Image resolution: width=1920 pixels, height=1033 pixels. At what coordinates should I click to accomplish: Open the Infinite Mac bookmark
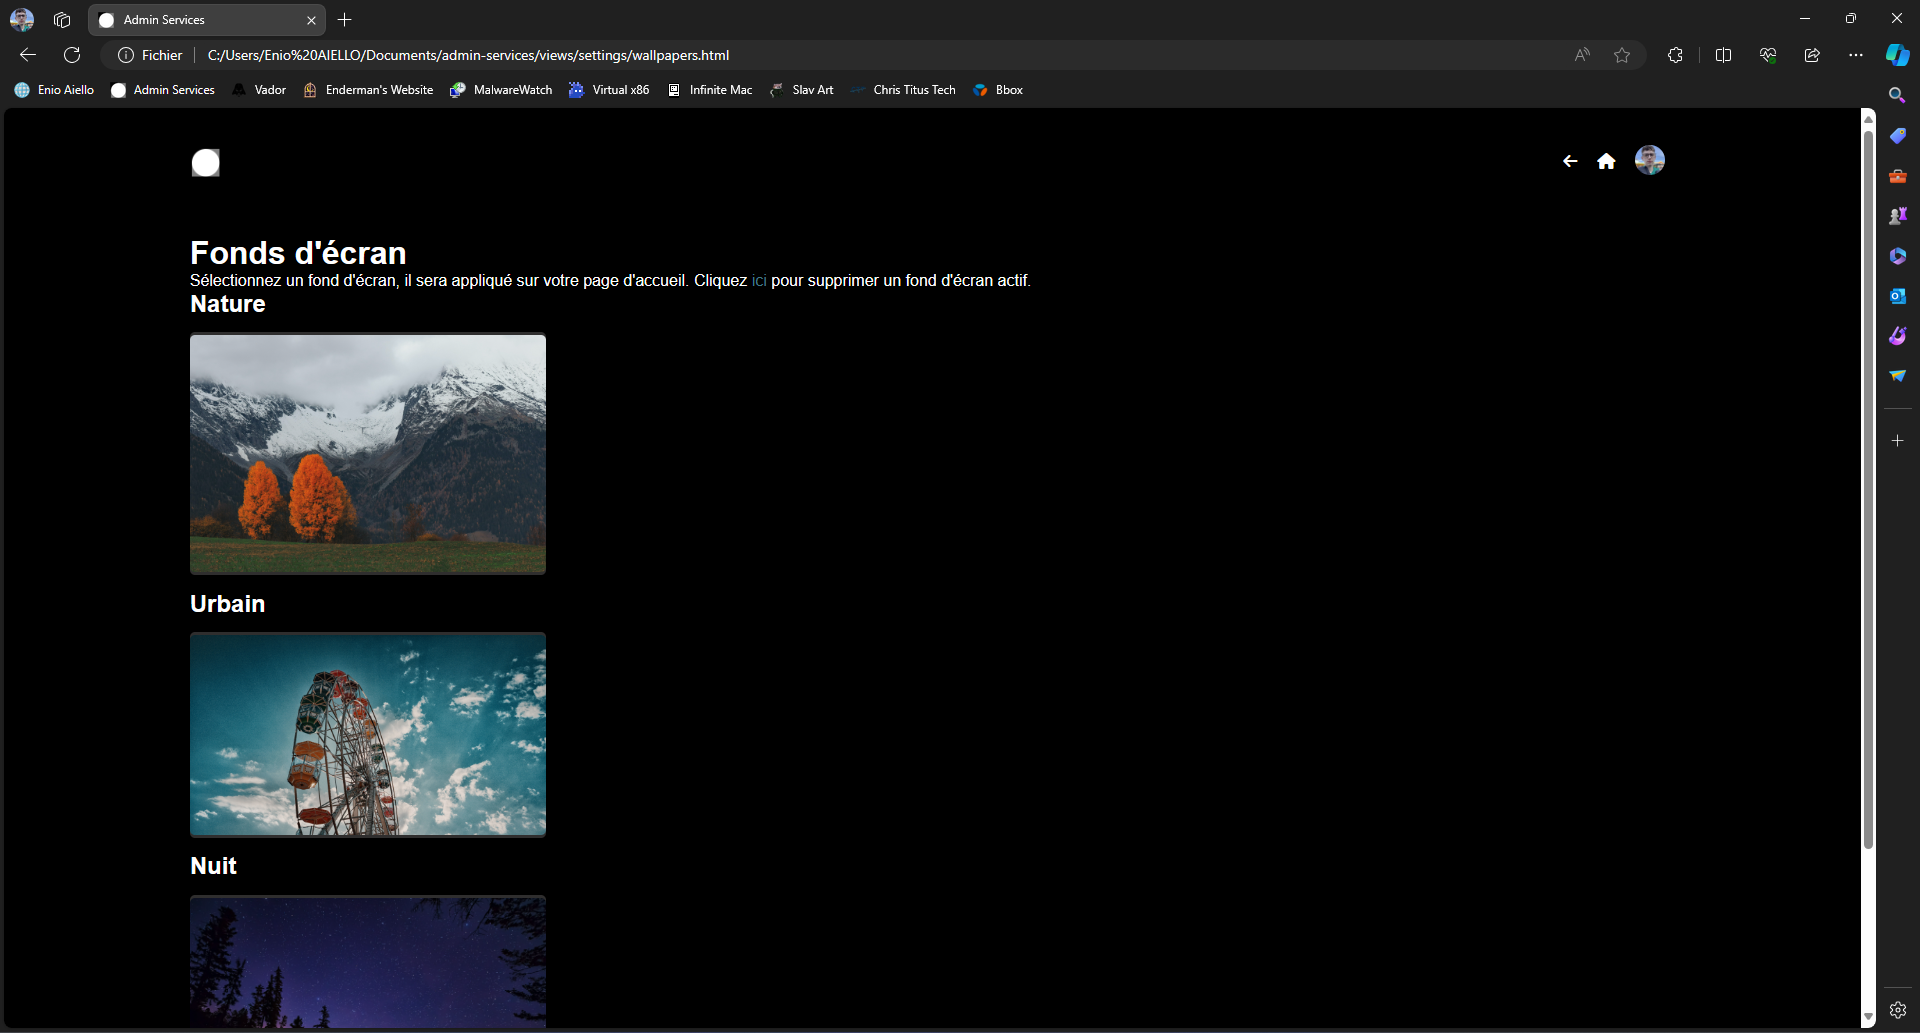pyautogui.click(x=710, y=90)
